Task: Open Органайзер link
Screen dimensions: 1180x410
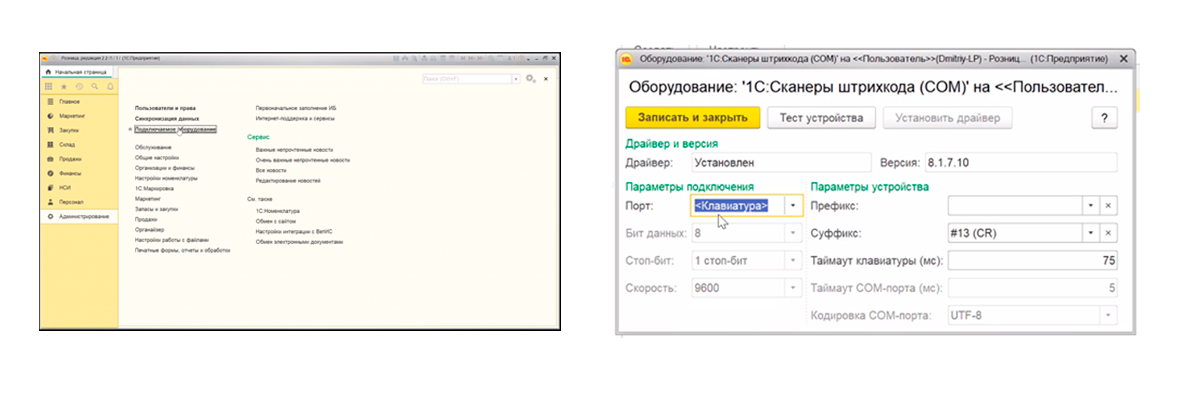Action: [x=150, y=229]
